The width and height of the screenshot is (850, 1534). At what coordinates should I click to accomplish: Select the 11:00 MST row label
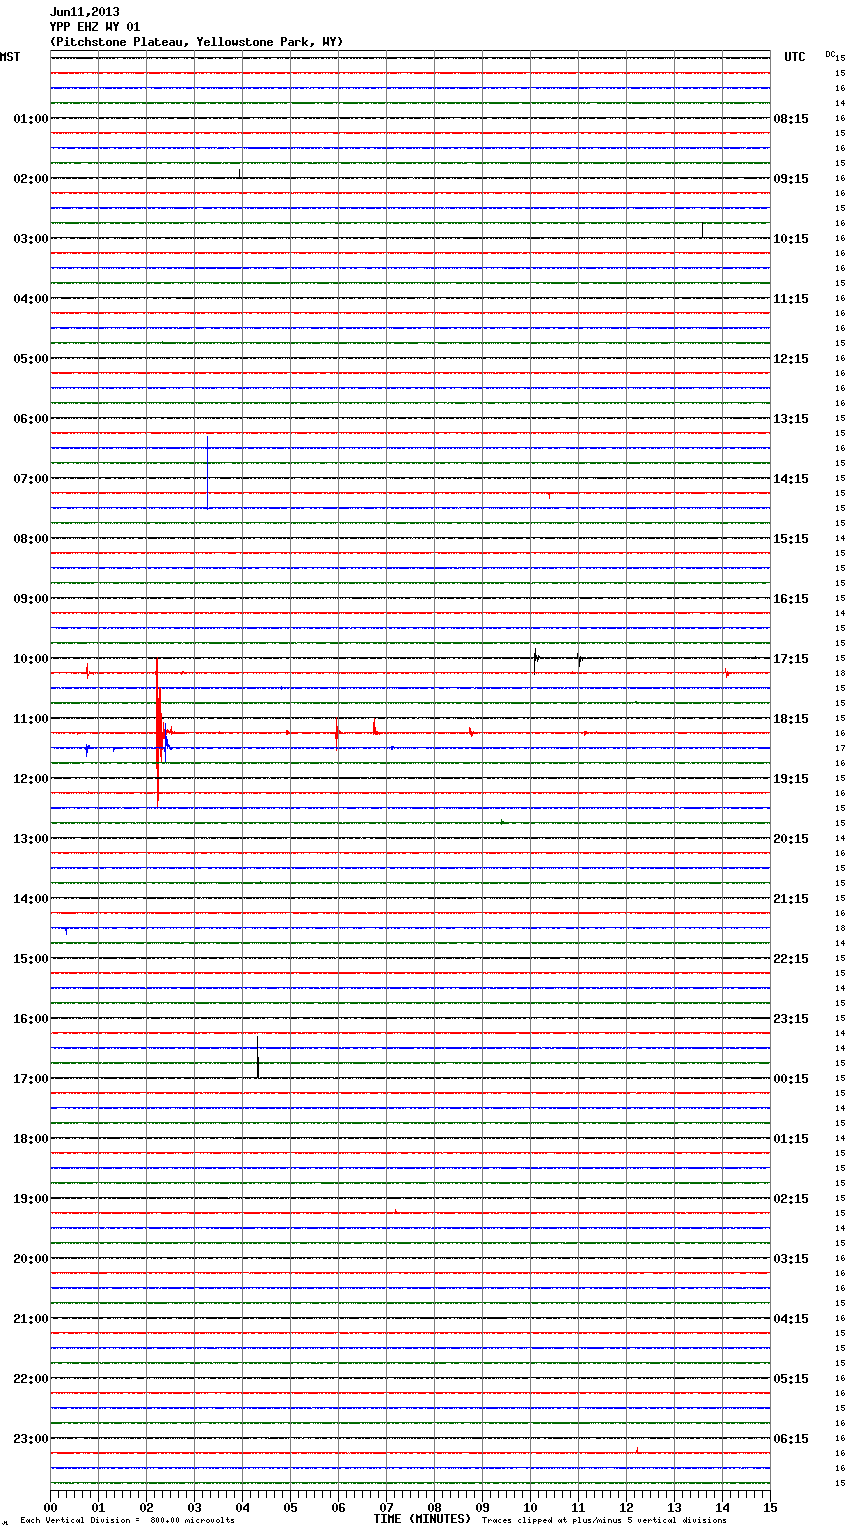[30, 719]
